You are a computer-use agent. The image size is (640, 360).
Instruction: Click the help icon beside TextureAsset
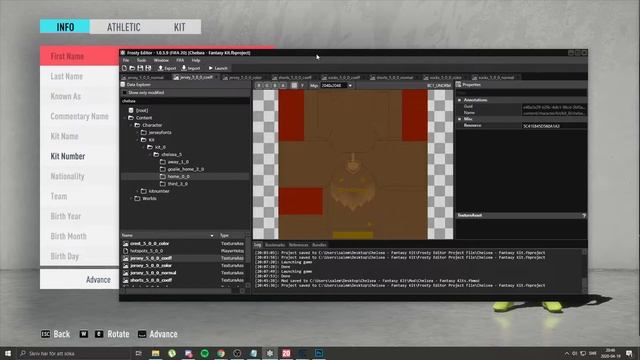click(584, 216)
